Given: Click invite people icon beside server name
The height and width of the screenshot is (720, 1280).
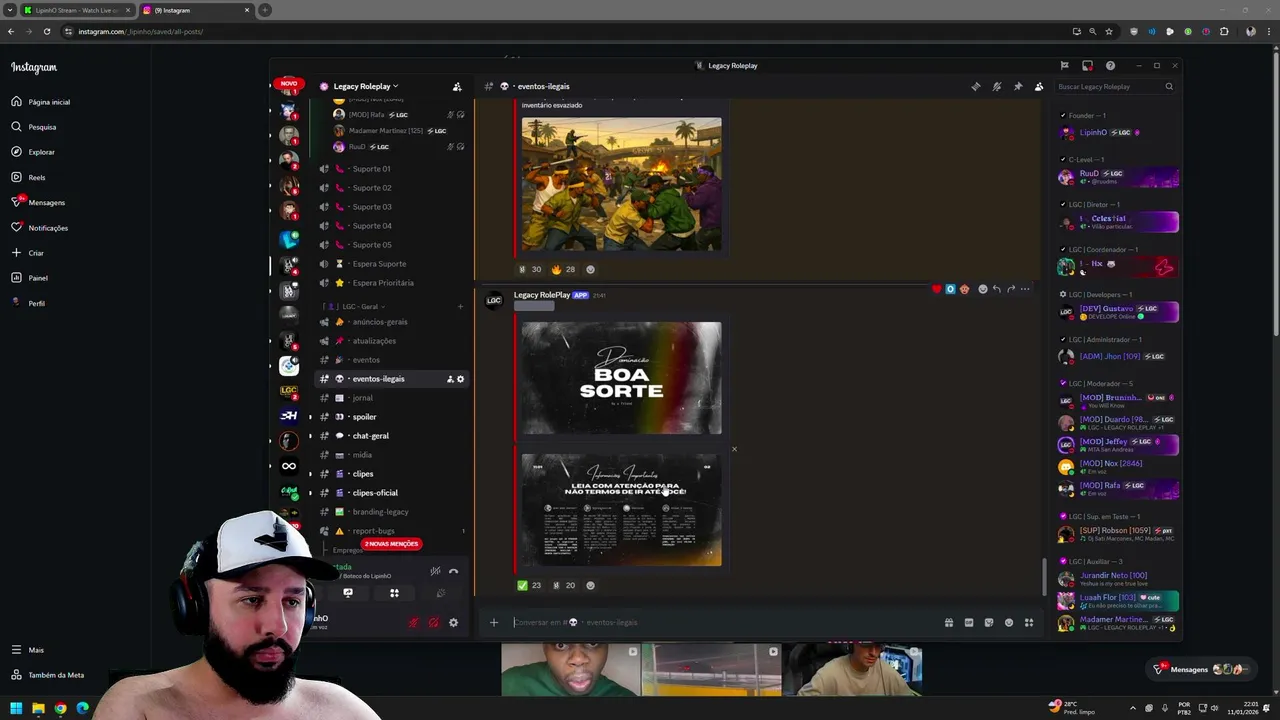Looking at the screenshot, I should (x=457, y=86).
